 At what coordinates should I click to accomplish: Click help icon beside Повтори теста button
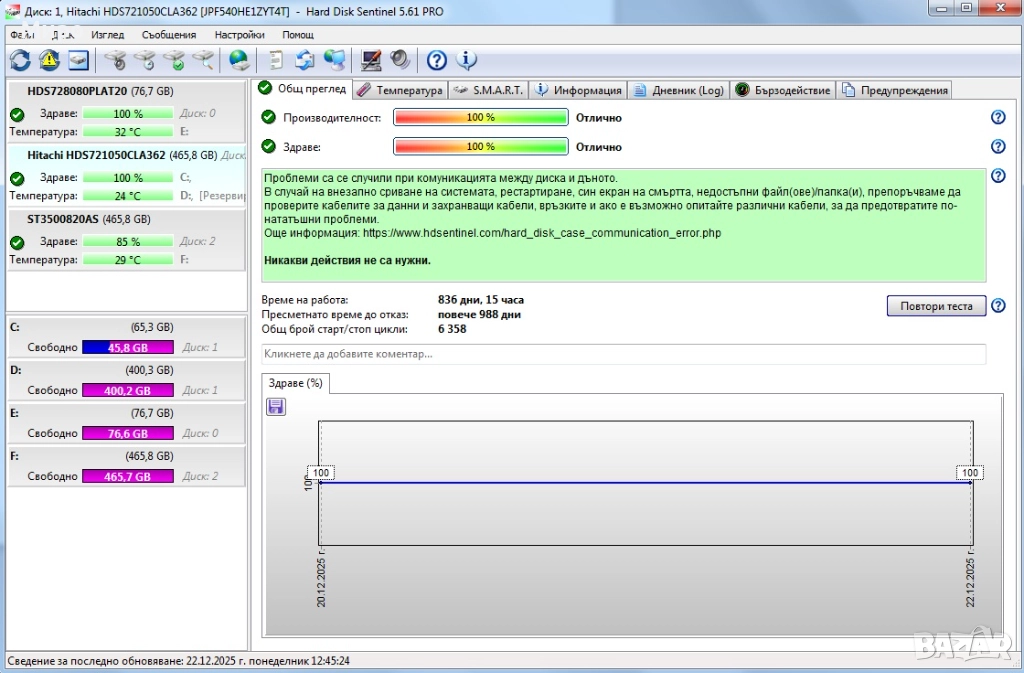tap(997, 306)
